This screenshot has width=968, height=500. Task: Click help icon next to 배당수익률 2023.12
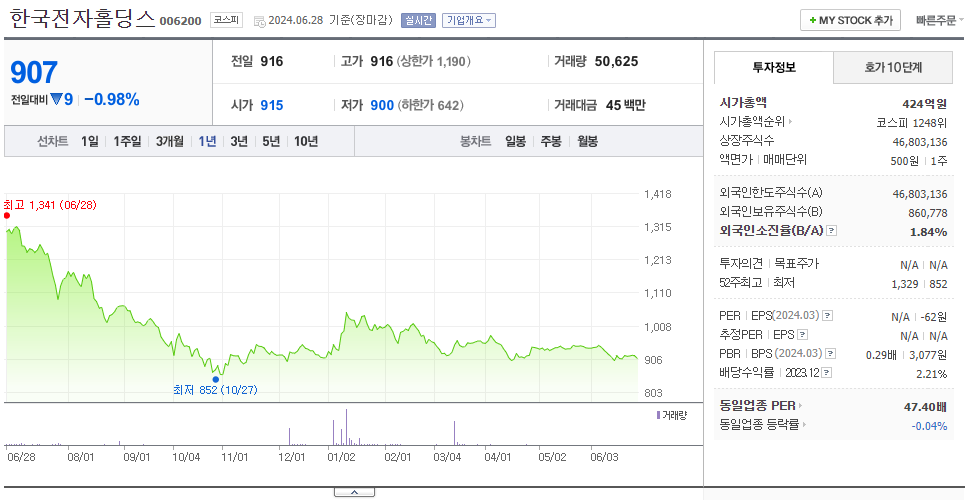[827, 373]
